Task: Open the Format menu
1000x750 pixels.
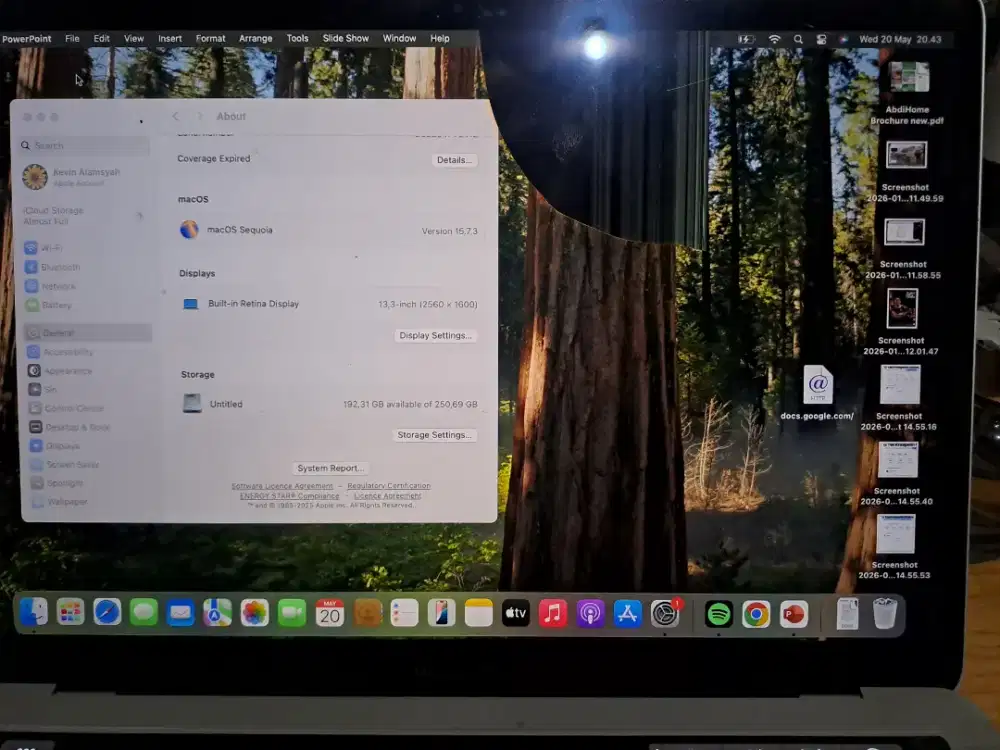Action: 210,38
